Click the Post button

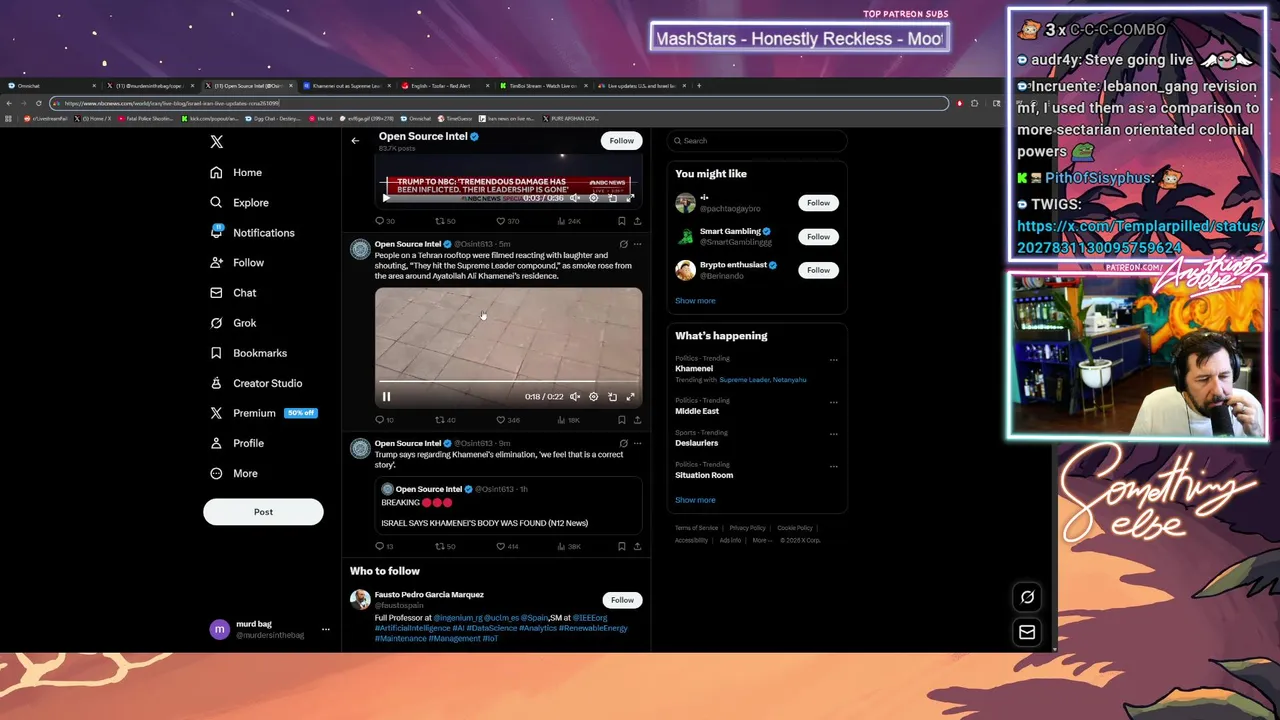pyautogui.click(x=263, y=512)
